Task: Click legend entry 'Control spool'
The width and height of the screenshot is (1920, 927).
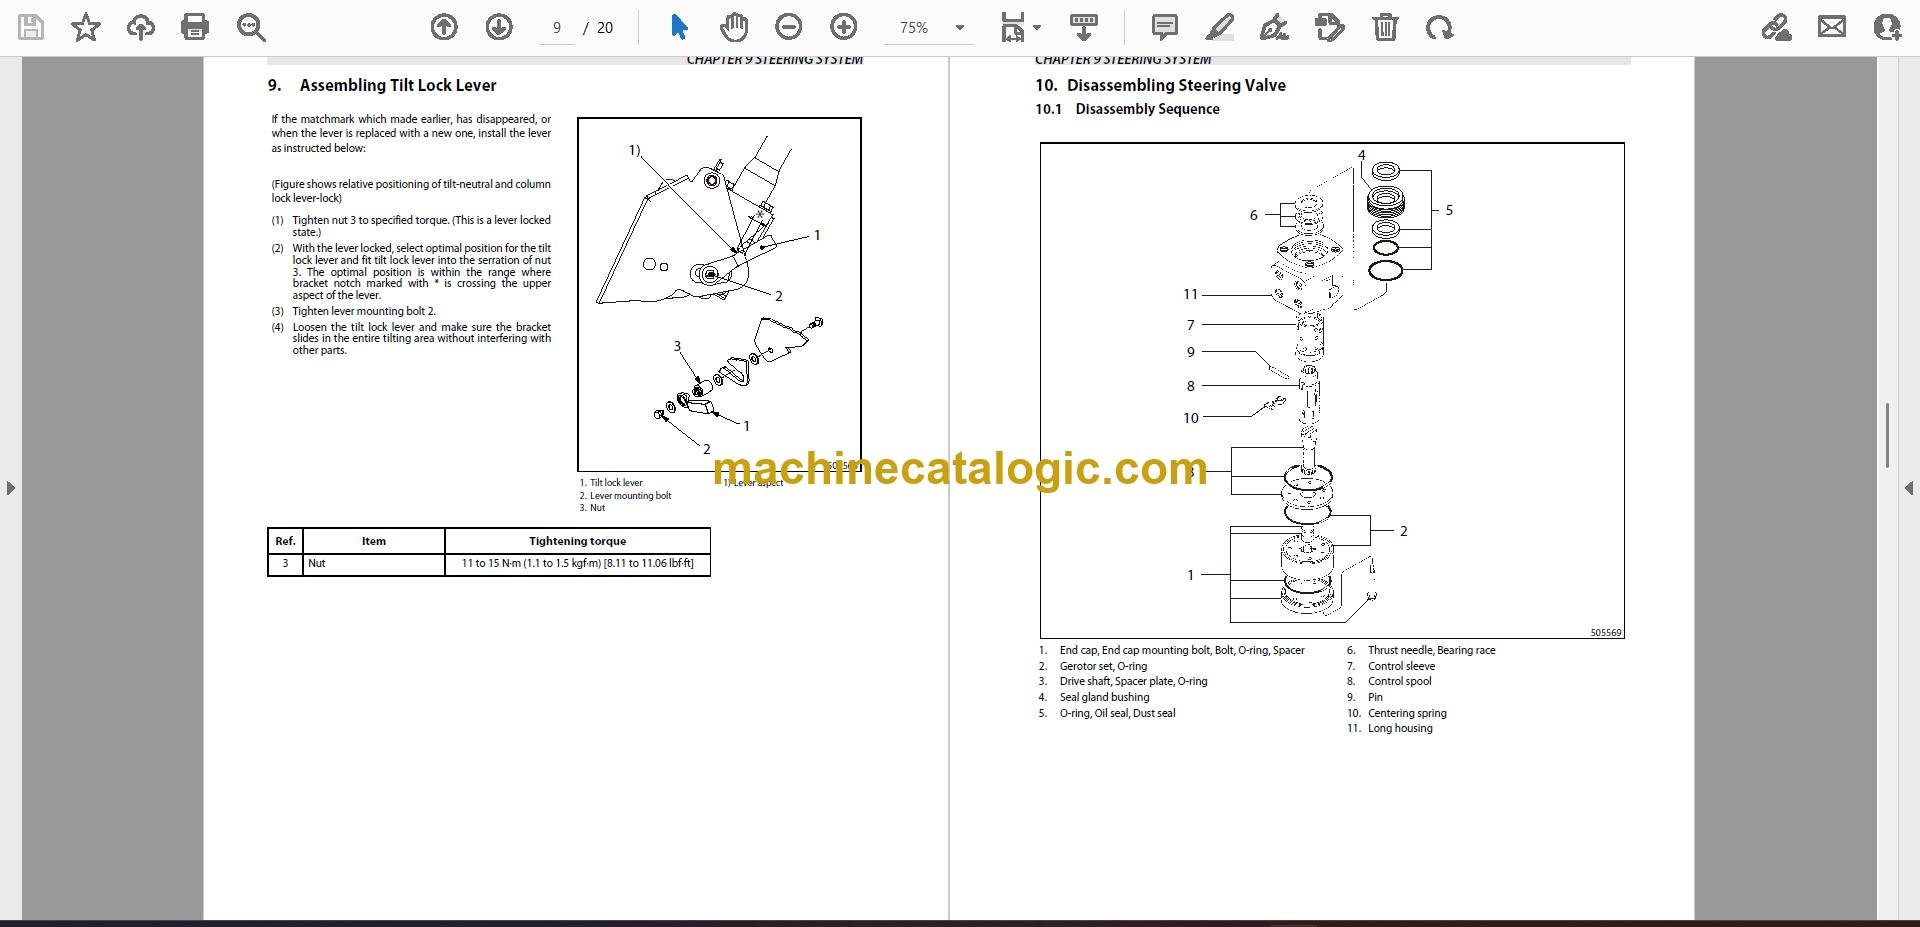Action: point(1399,681)
